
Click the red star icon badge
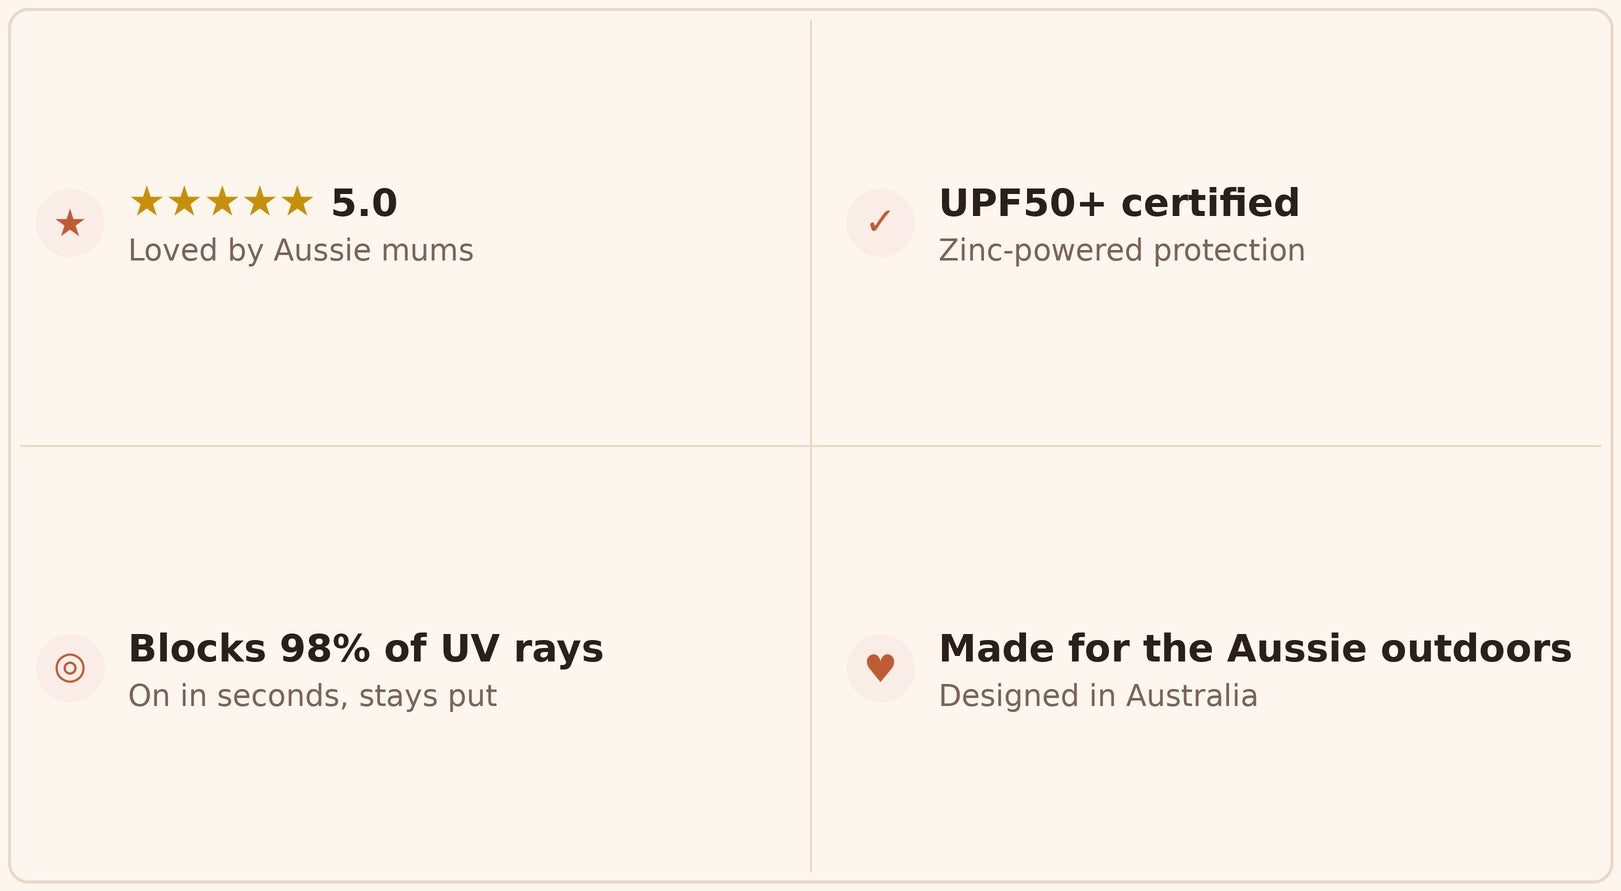(x=70, y=223)
